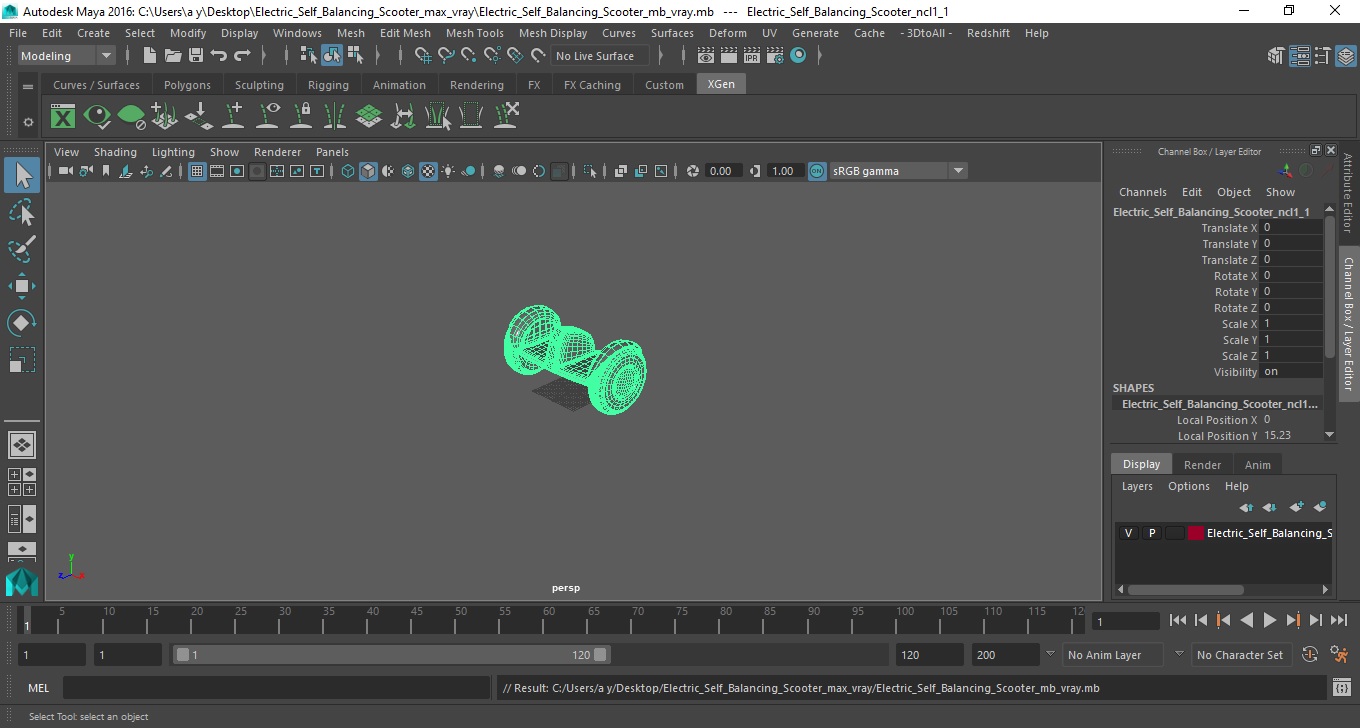Click the play forwards button
This screenshot has width=1360, height=728.
coord(1269,620)
